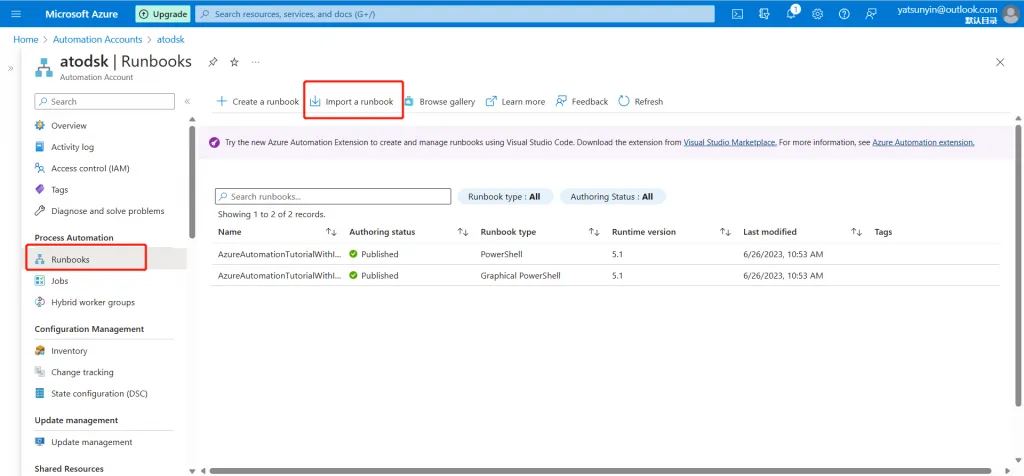
Task: Open the Azure Automation extension link
Action: click(x=923, y=142)
